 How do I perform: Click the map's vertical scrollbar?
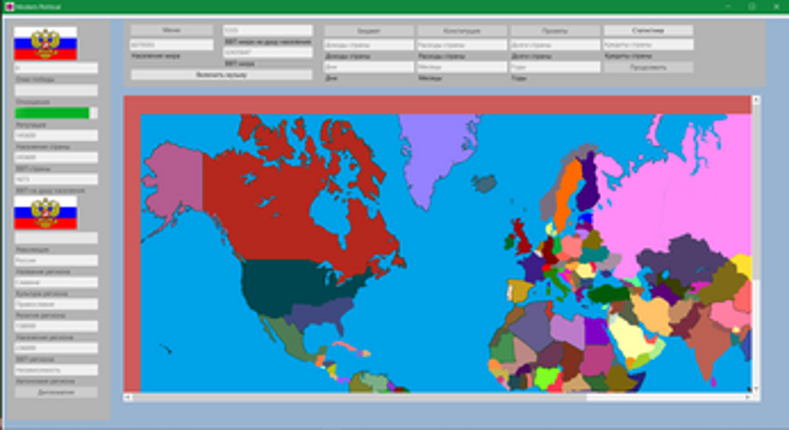click(x=755, y=240)
